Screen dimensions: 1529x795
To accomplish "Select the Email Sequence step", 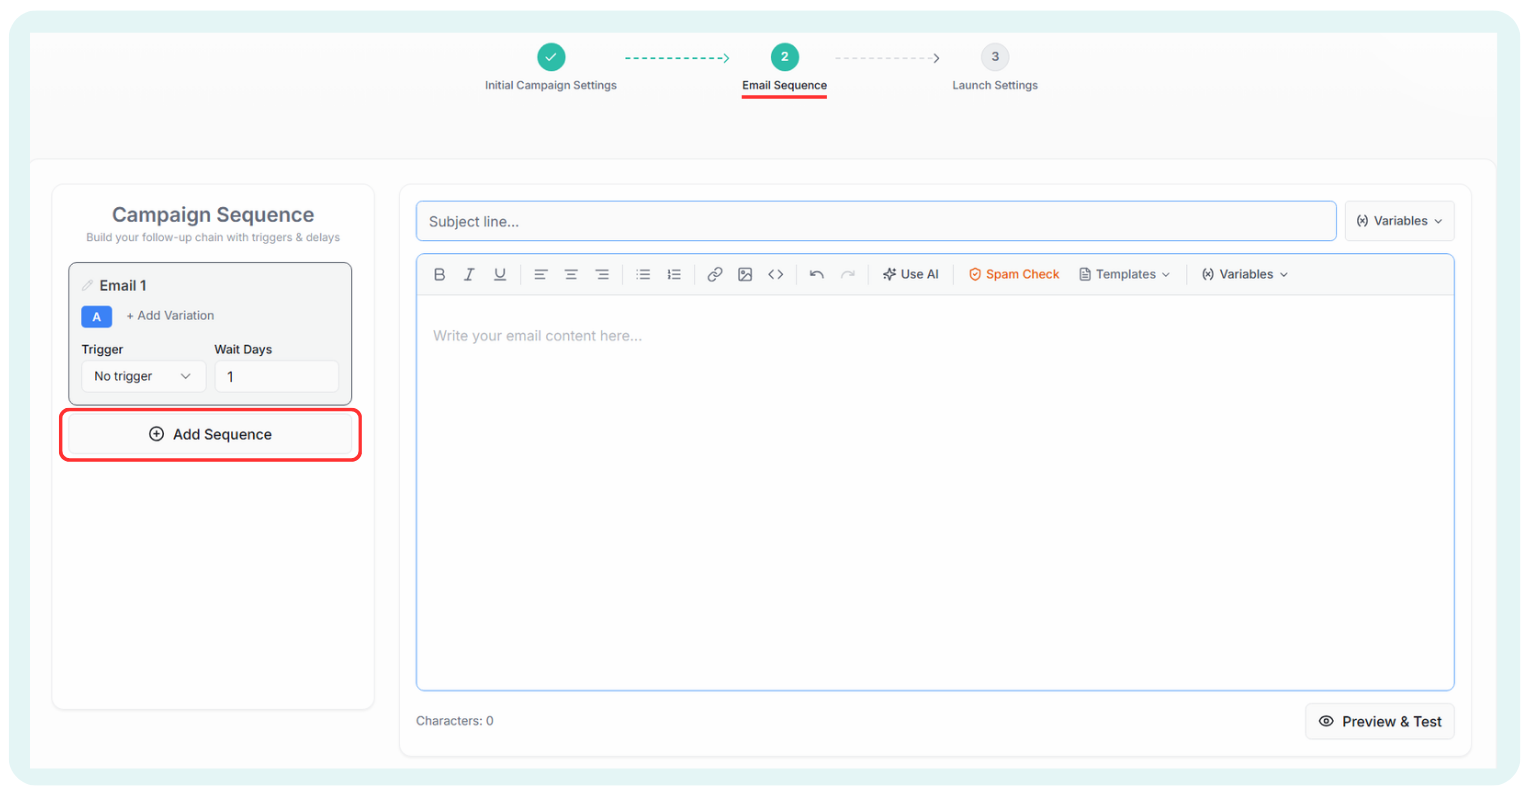I will point(784,85).
